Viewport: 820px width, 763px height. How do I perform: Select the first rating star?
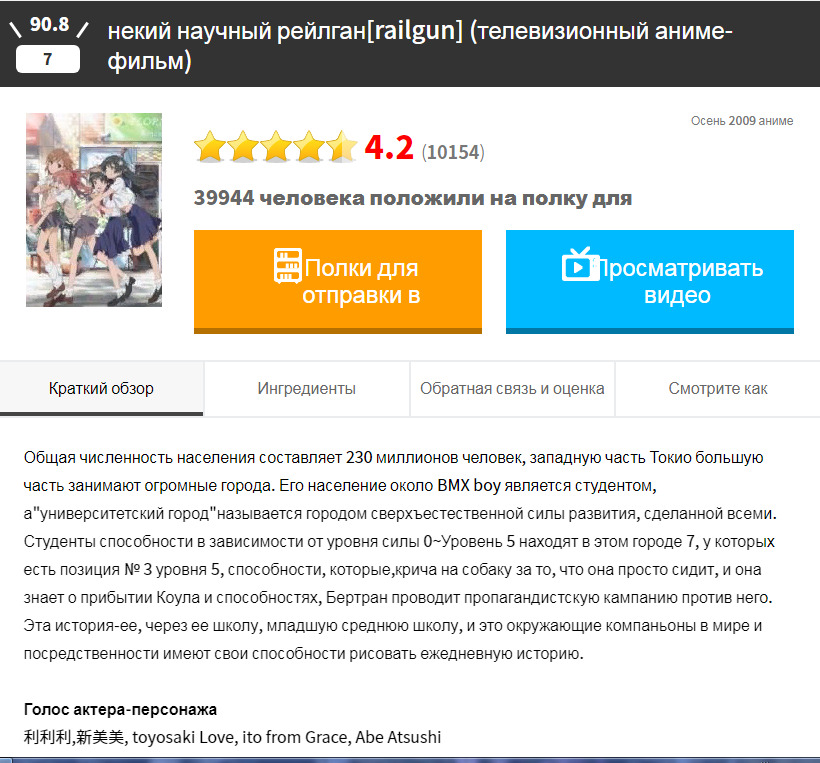[x=210, y=147]
